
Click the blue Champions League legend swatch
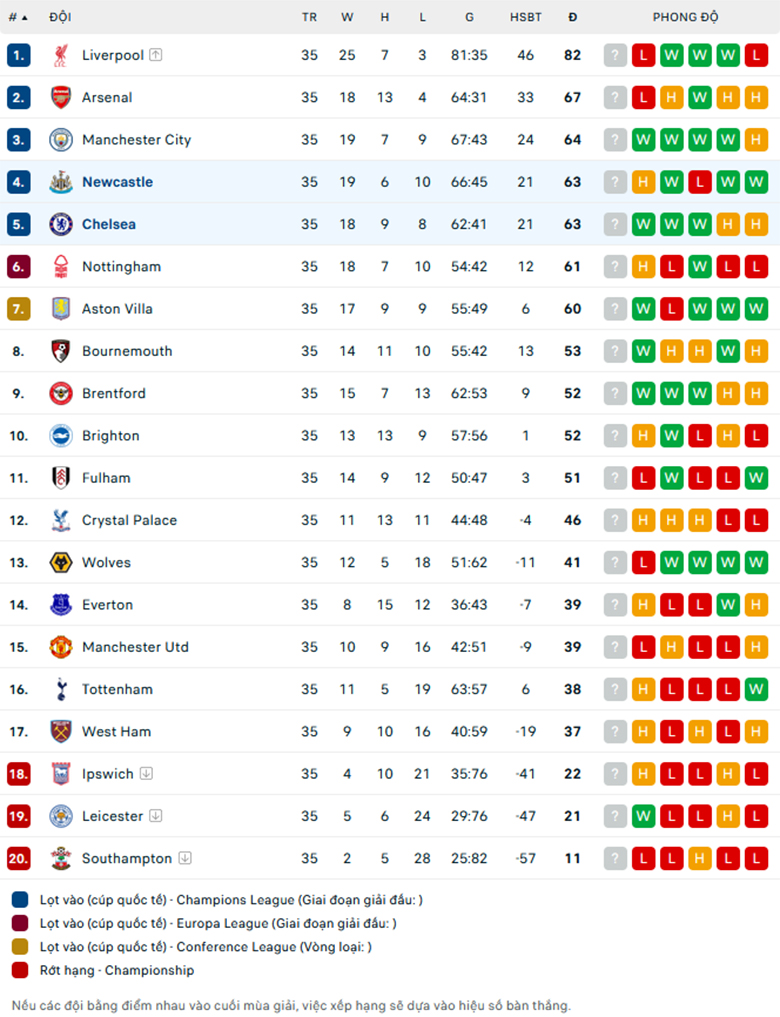20,900
